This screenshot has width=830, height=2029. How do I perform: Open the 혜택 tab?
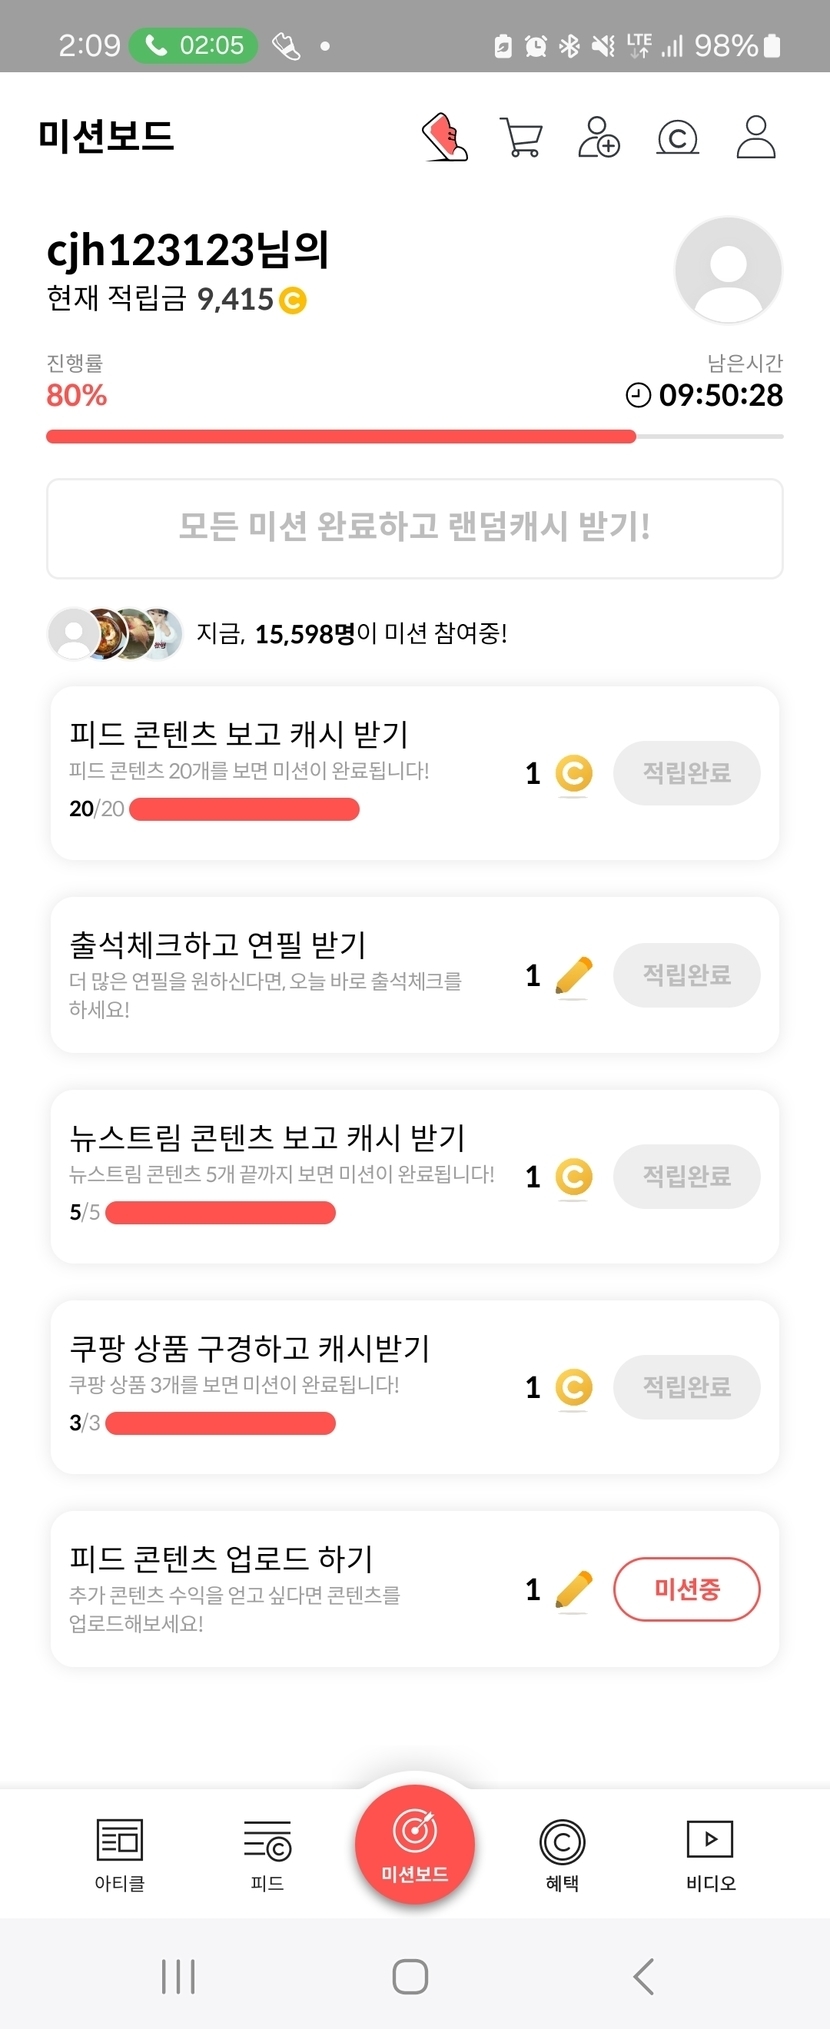(562, 1854)
